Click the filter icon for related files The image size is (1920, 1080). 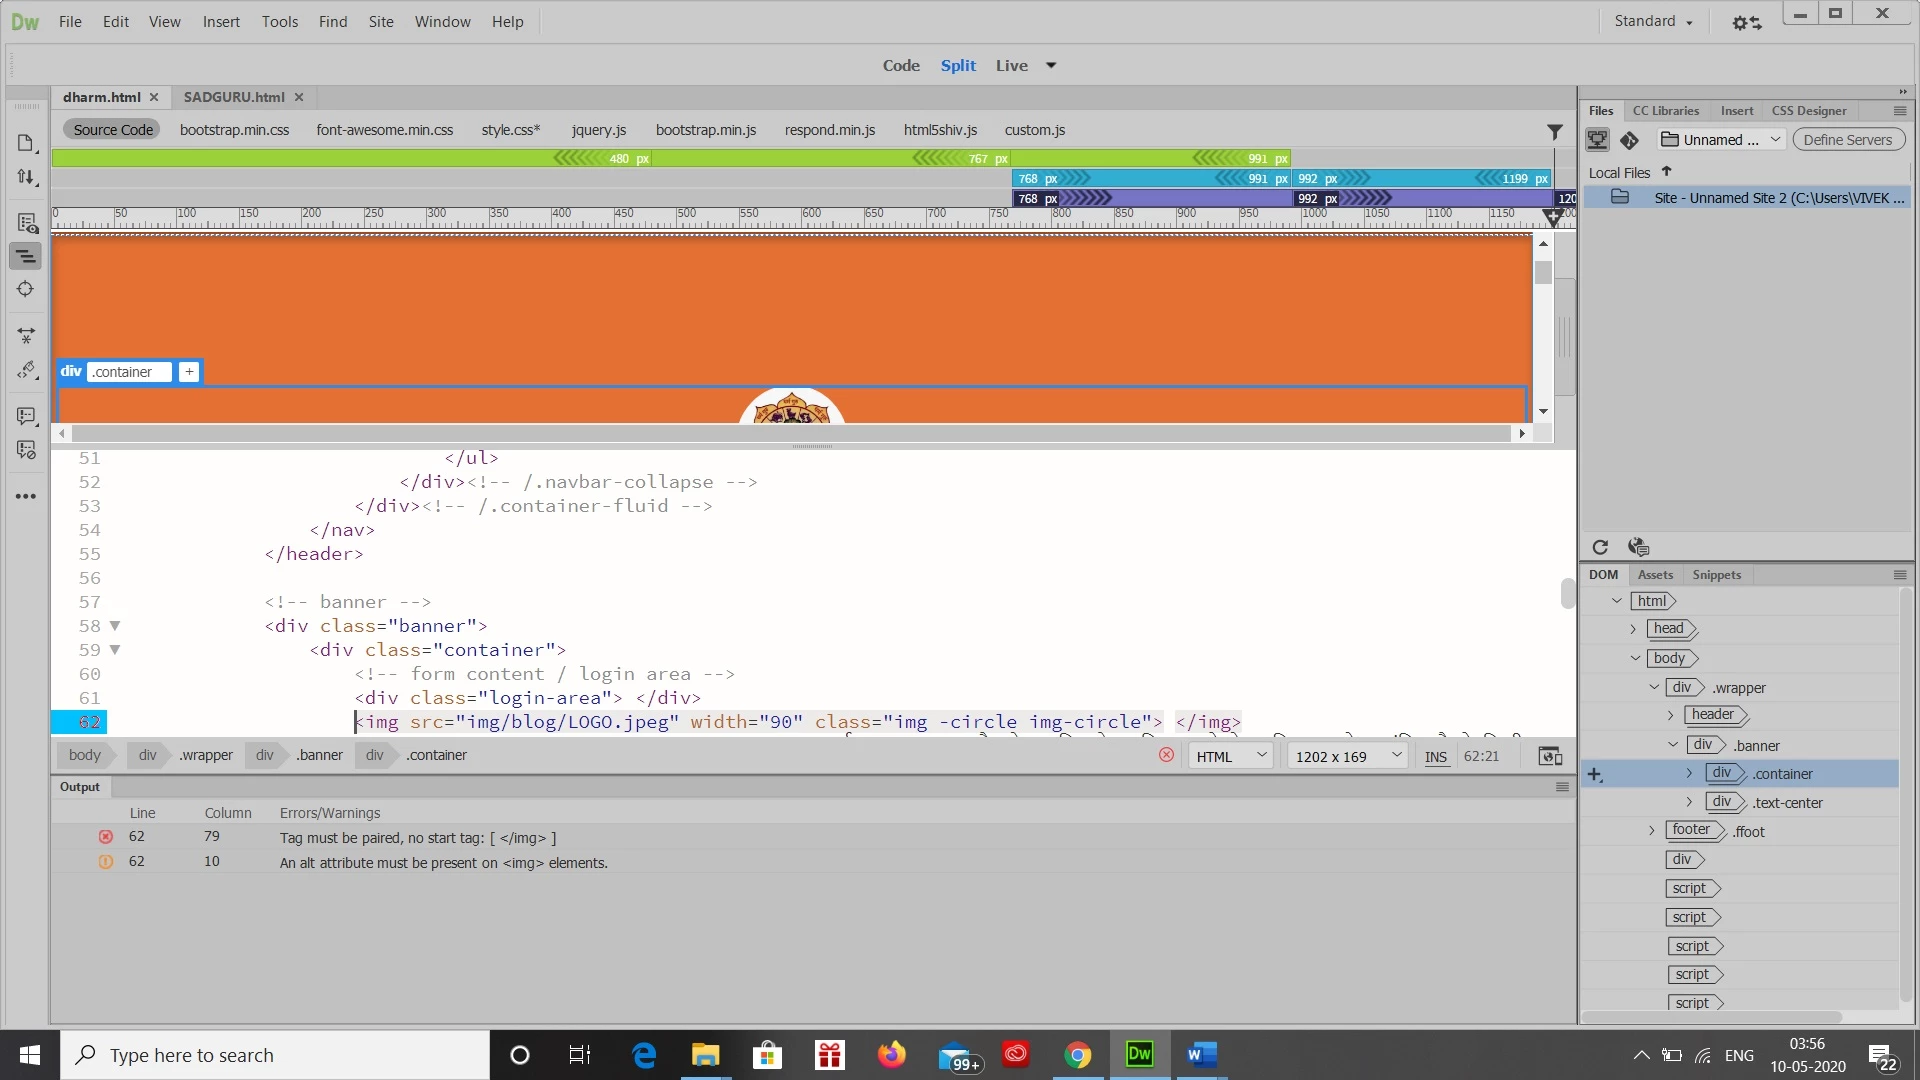tap(1555, 131)
